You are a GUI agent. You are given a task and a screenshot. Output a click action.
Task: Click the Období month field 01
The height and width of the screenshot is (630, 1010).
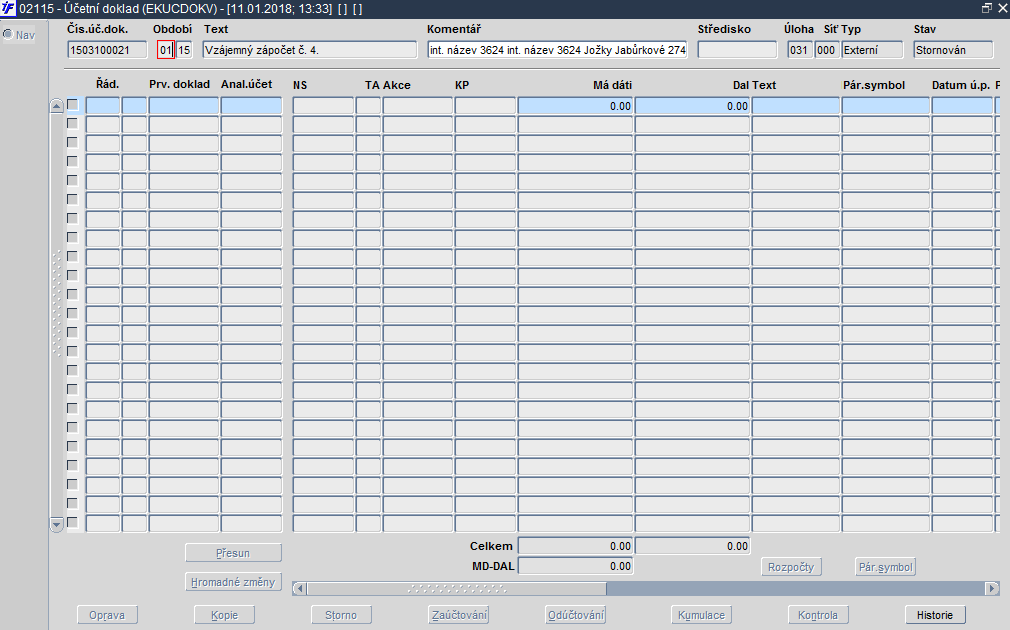pyautogui.click(x=166, y=50)
